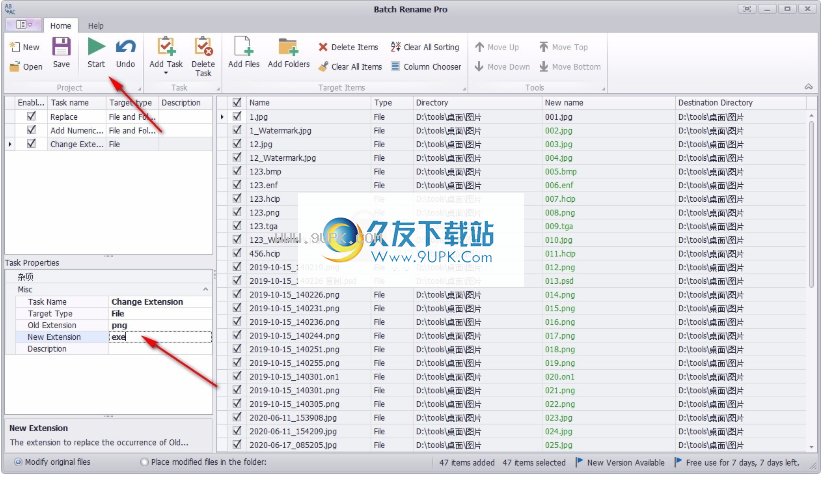Open the Task group dialog launcher
The height and width of the screenshot is (481, 822).
pyautogui.click(x=218, y=89)
